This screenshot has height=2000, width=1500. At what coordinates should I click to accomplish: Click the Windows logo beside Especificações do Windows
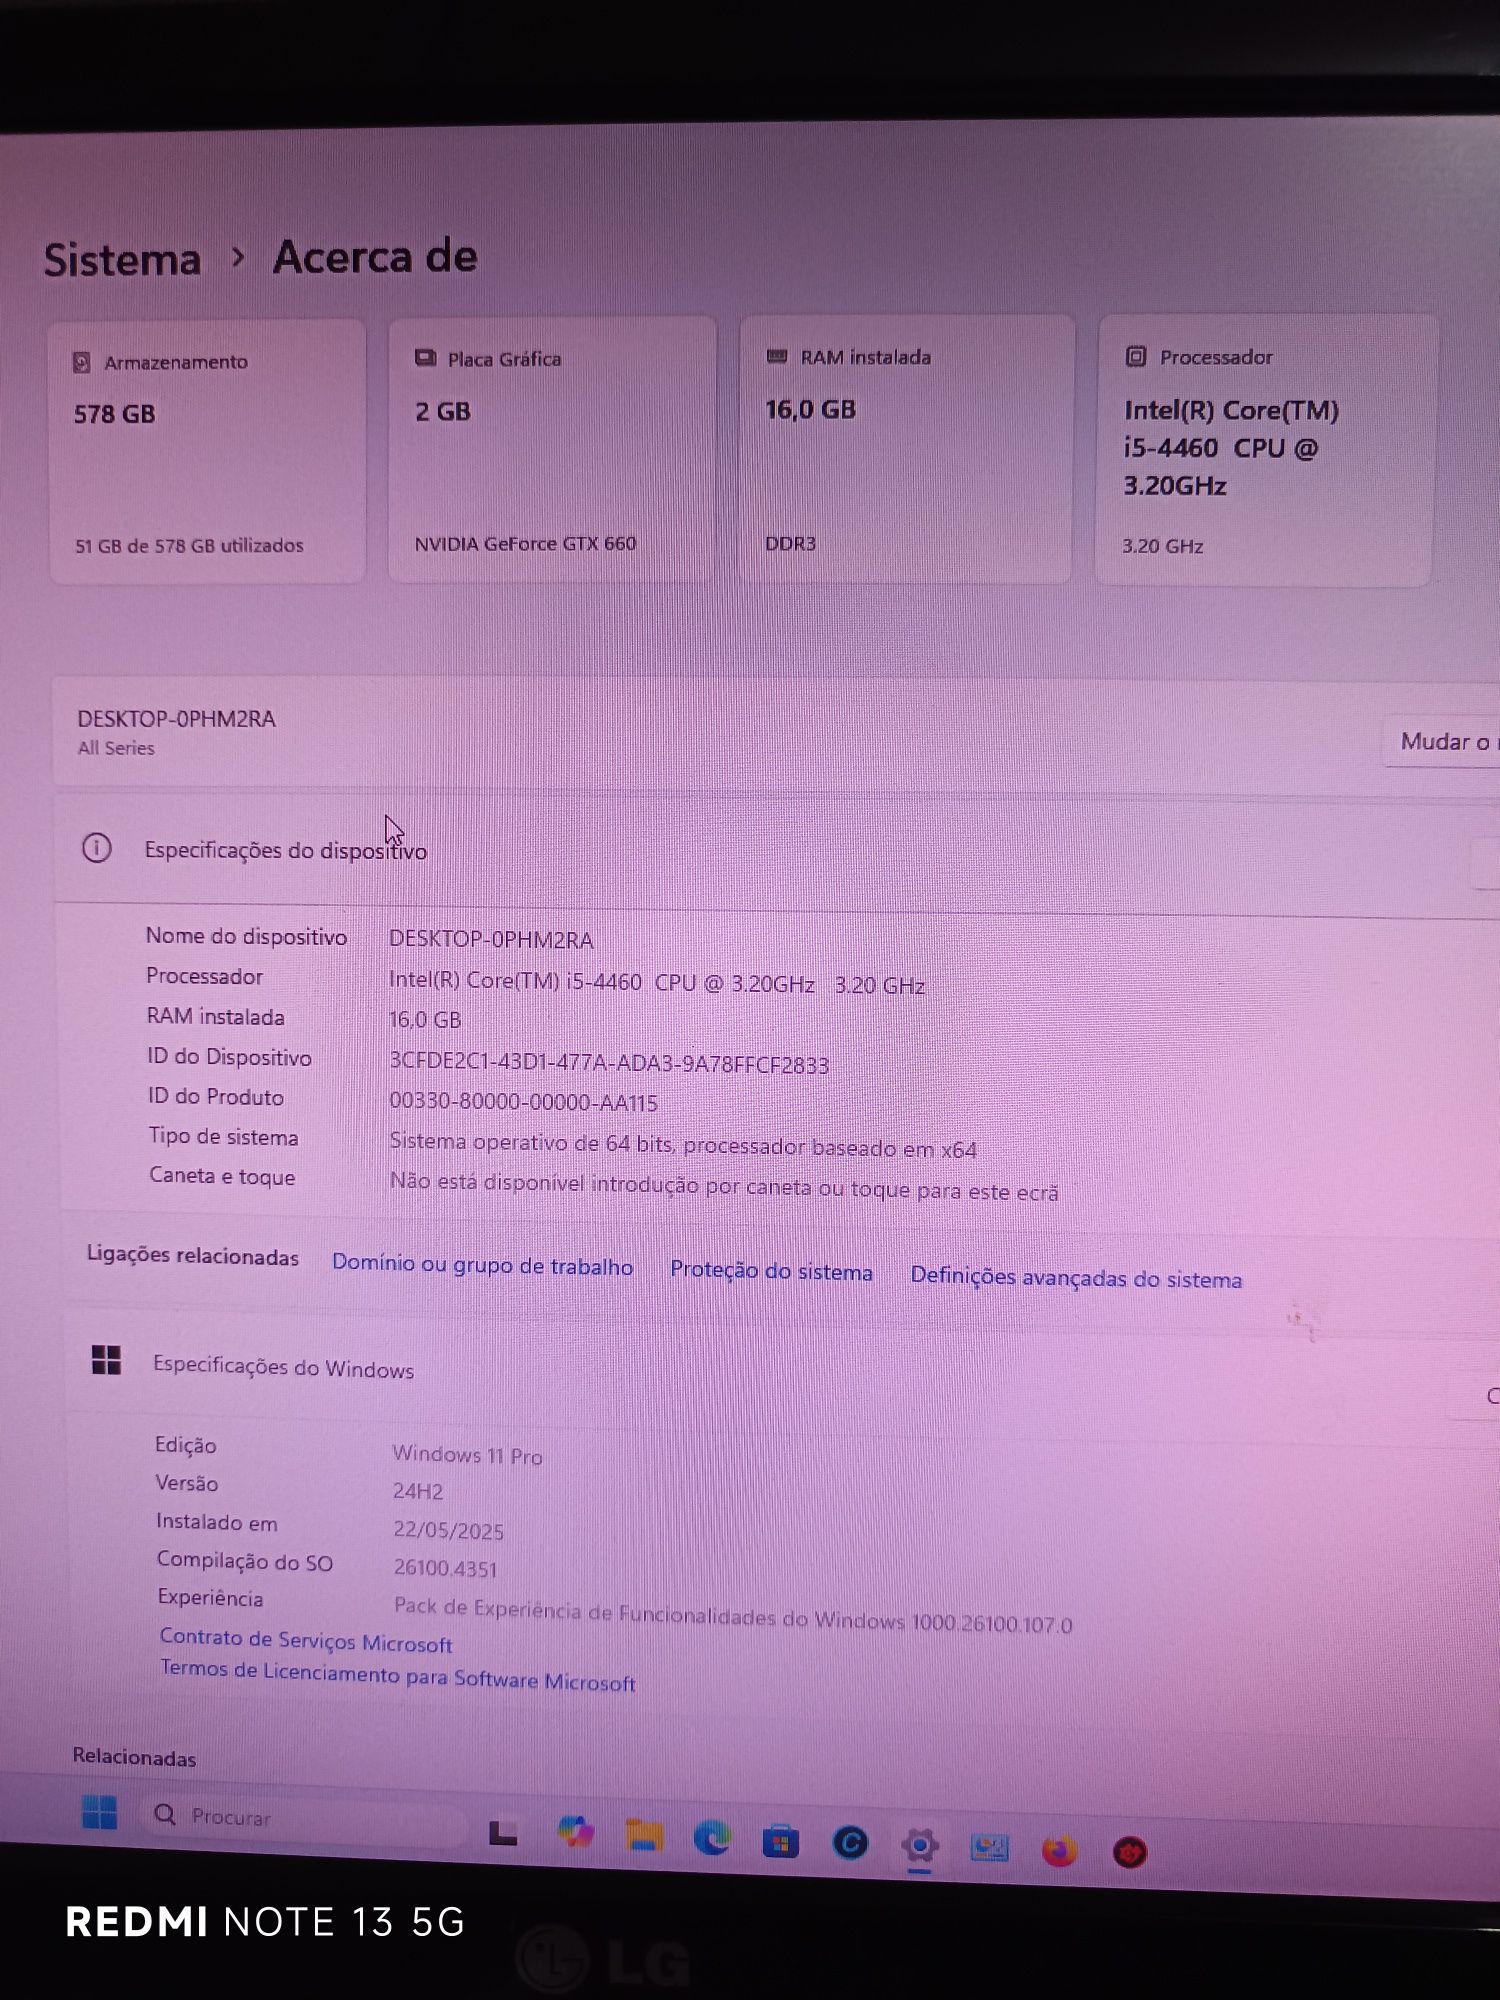[x=106, y=1360]
